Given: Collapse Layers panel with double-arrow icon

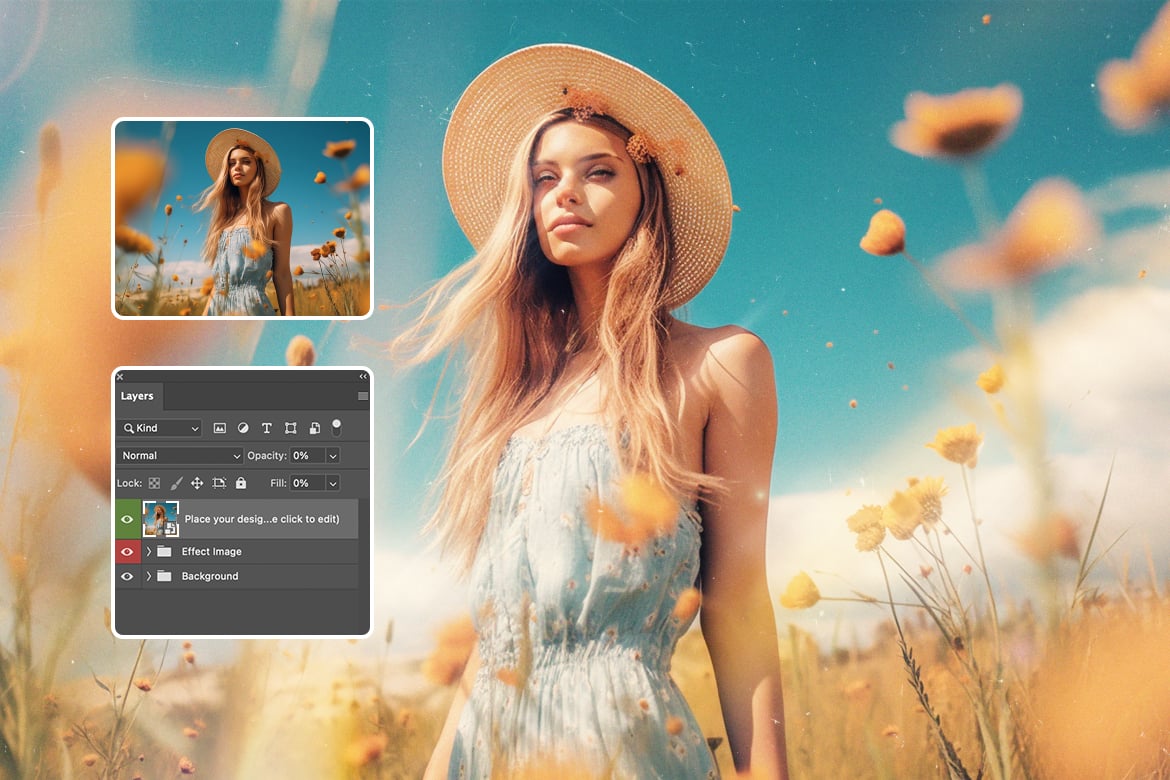Looking at the screenshot, I should pyautogui.click(x=363, y=377).
